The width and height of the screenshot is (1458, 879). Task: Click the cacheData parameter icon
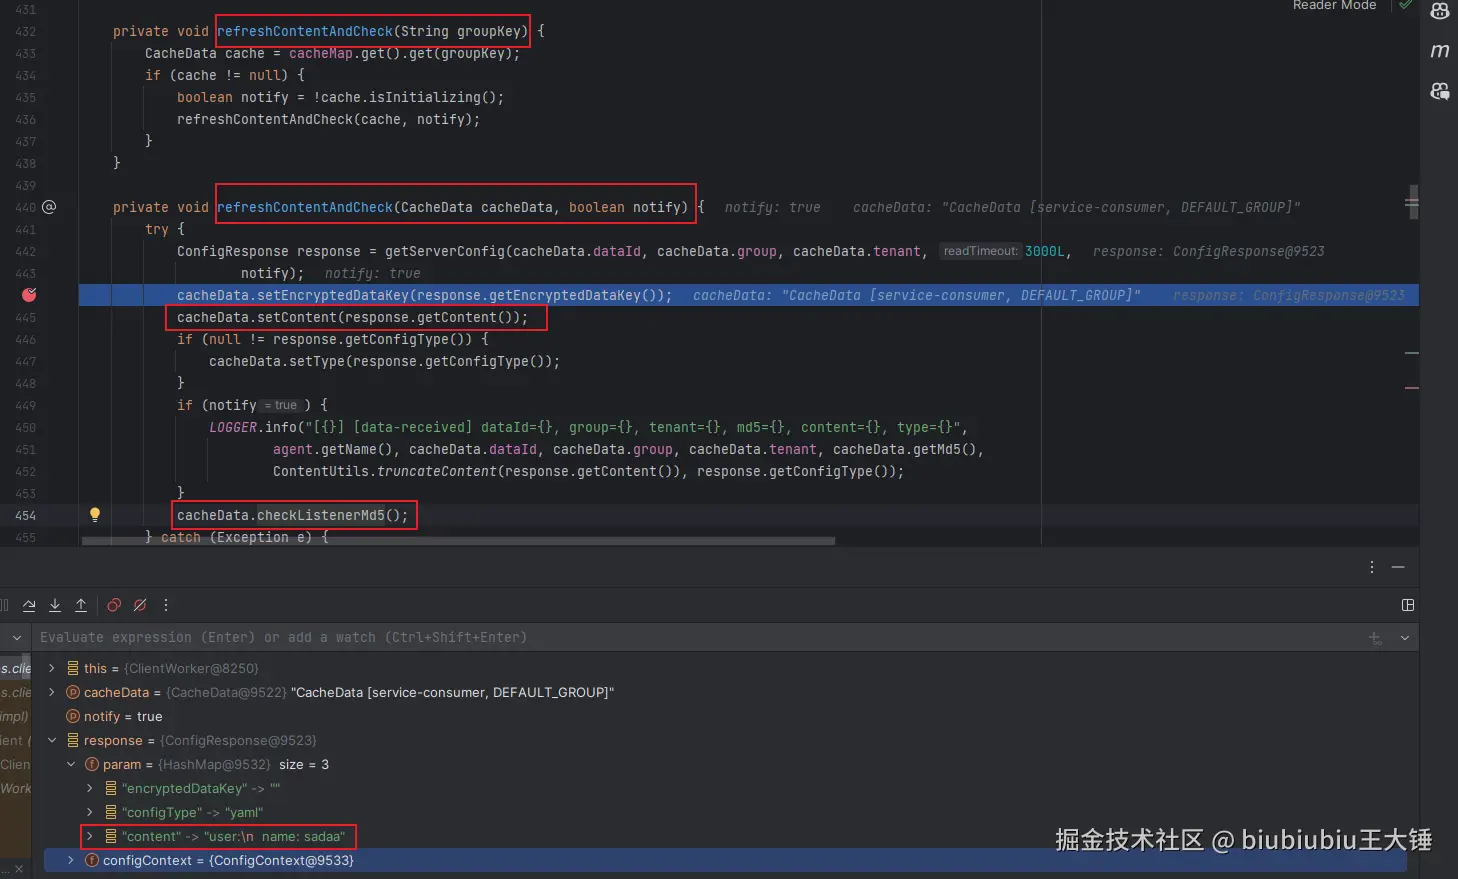click(73, 692)
